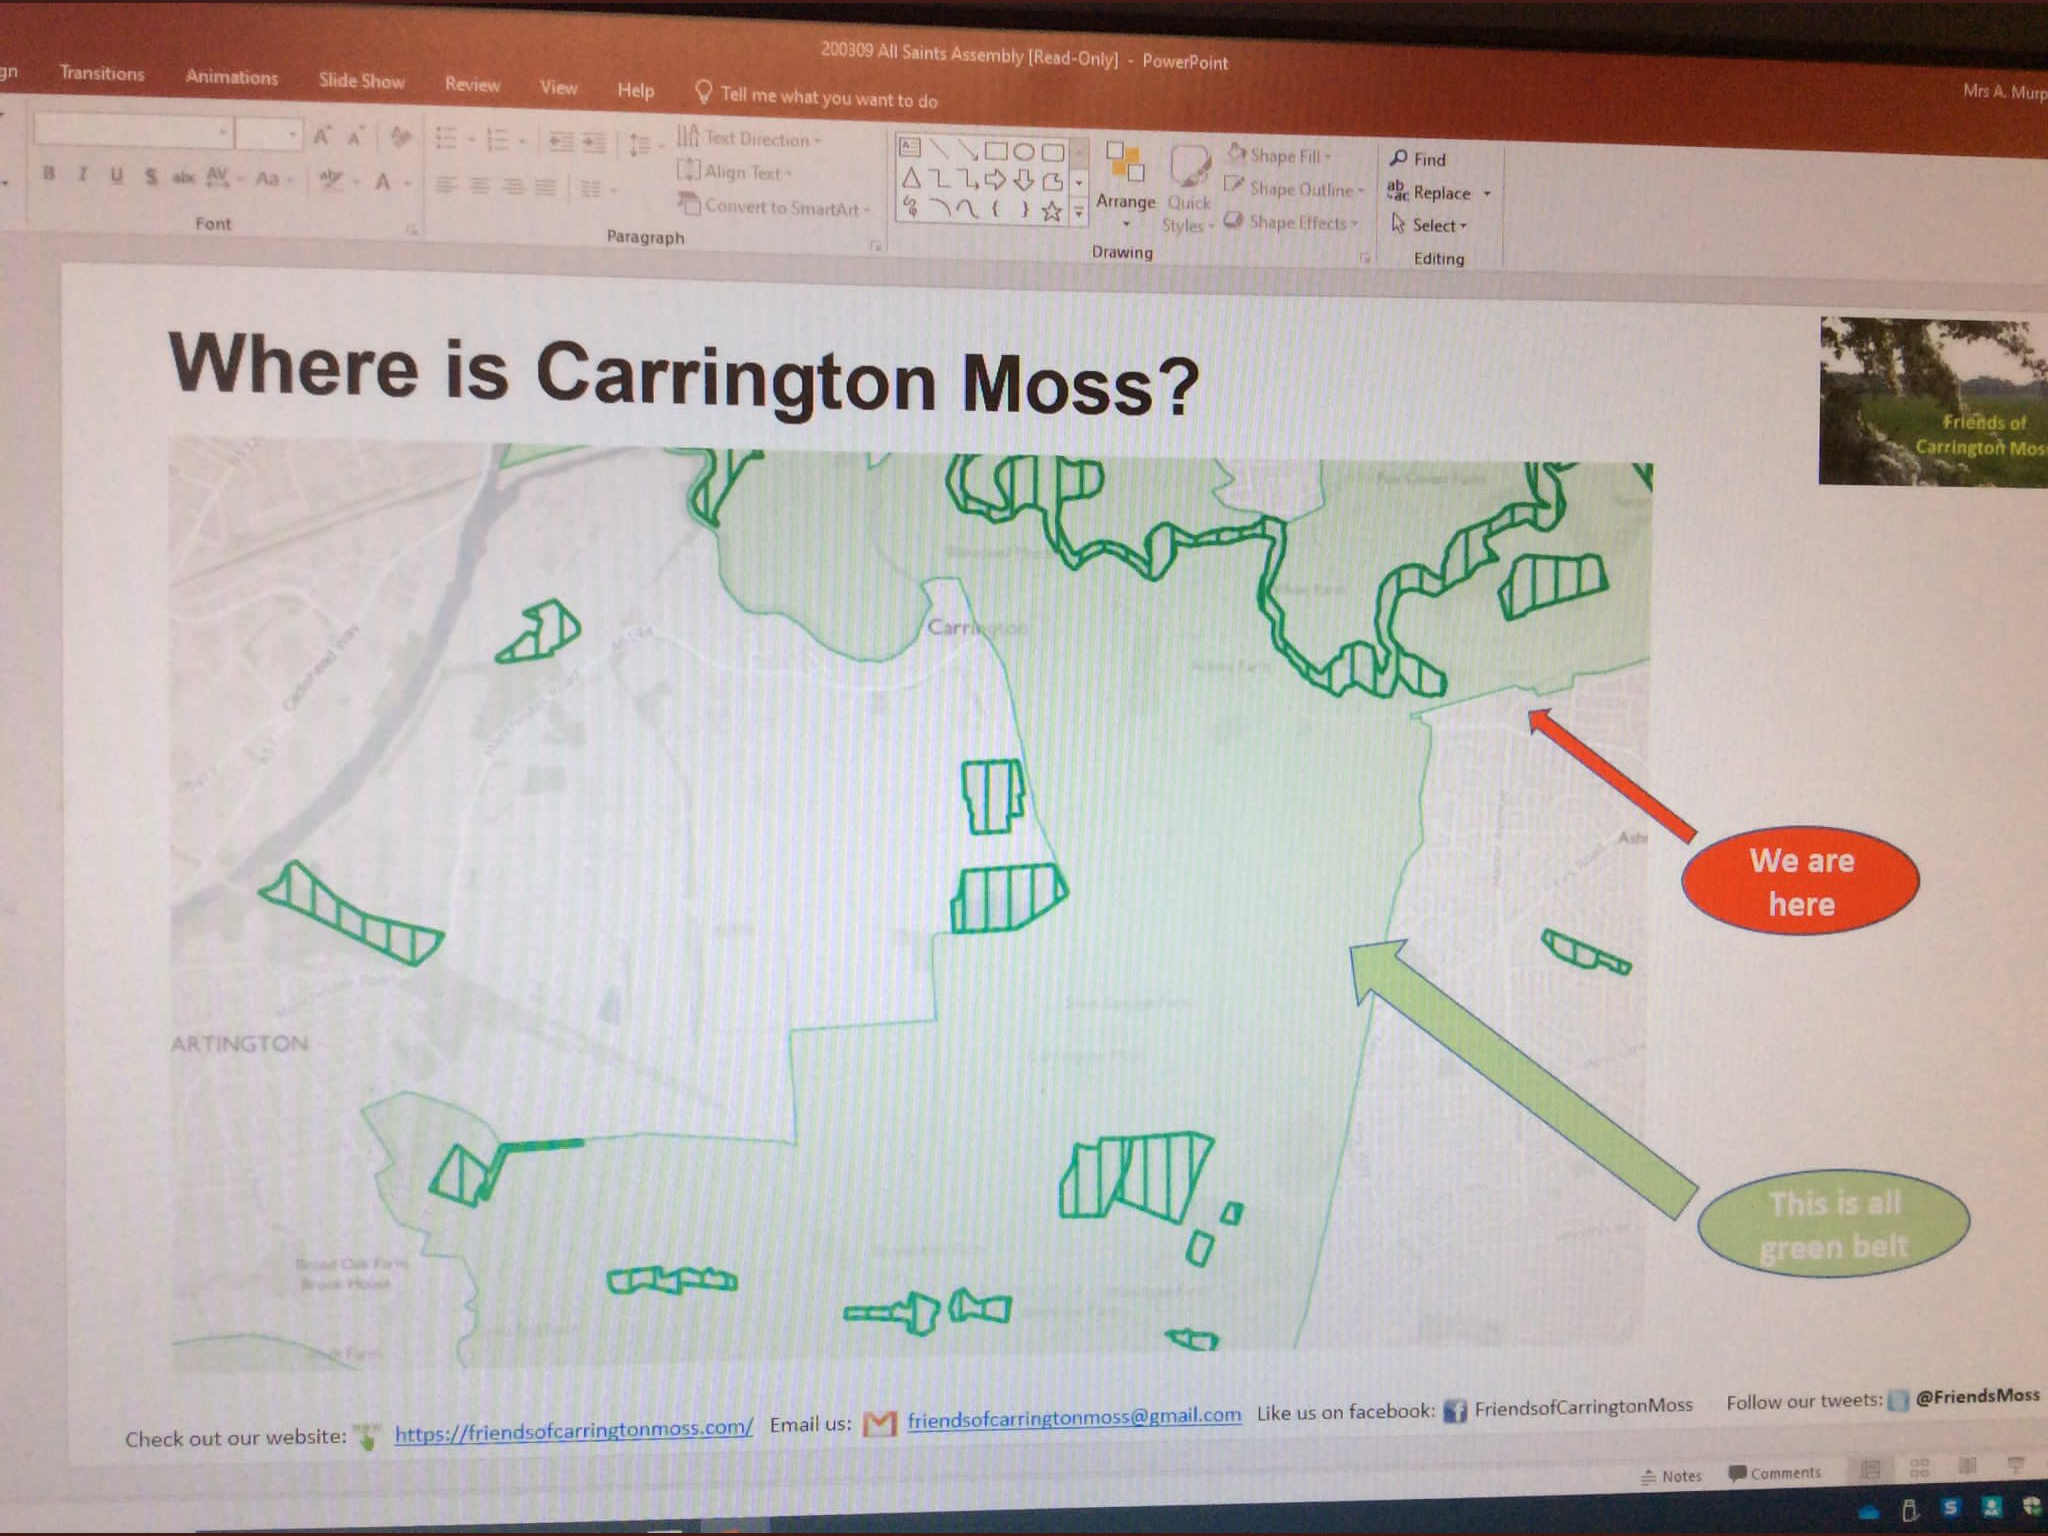
Task: Click the Notes button in status bar
Action: click(1671, 1476)
